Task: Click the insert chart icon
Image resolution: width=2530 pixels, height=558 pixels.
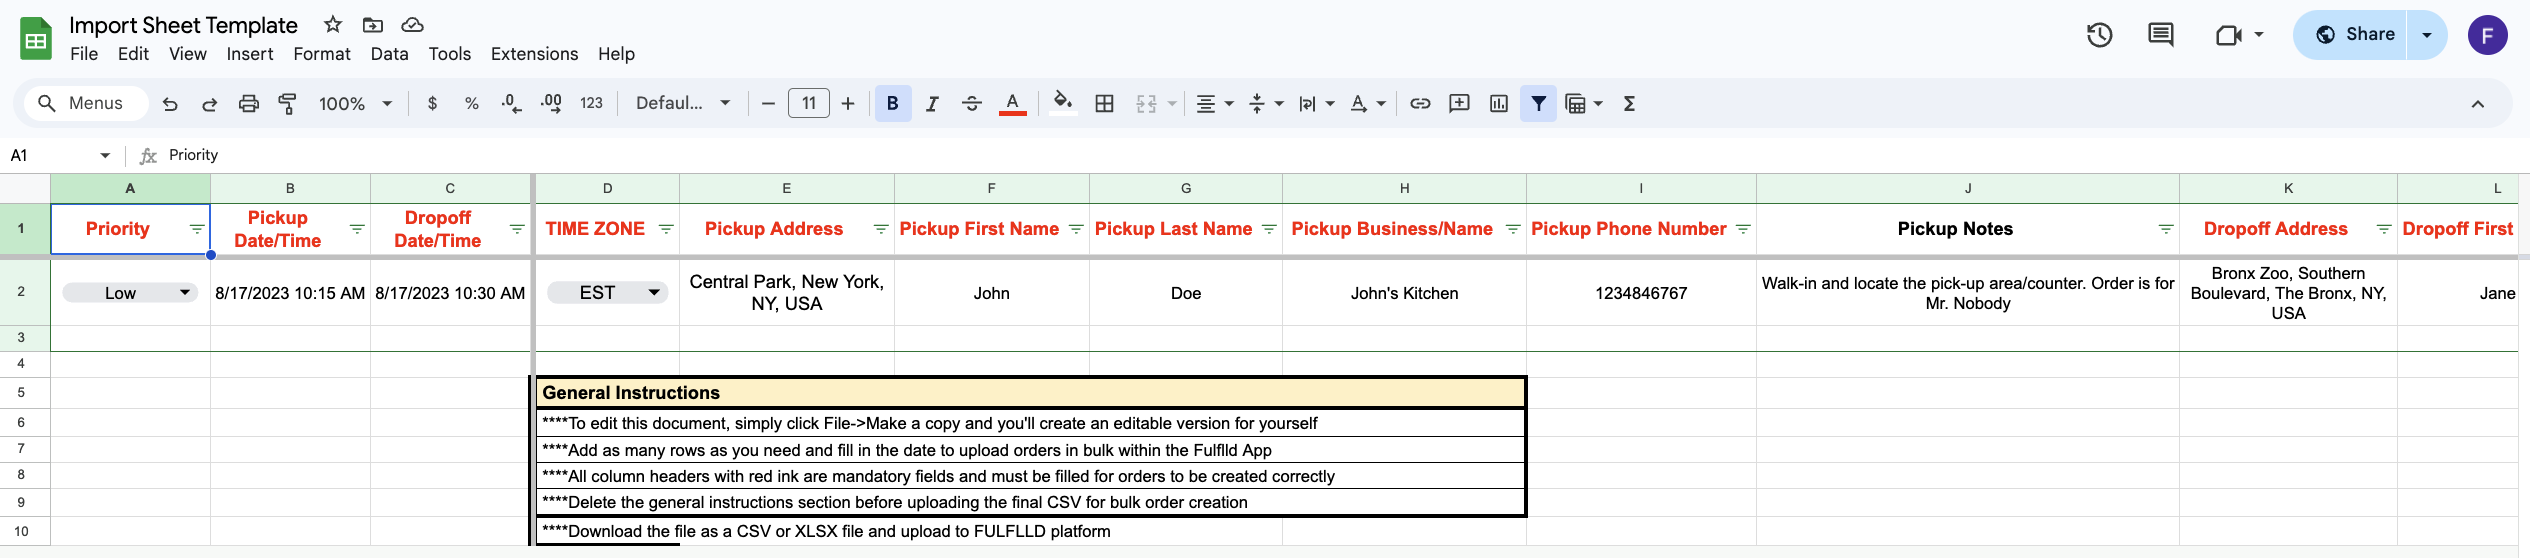Action: click(1498, 104)
